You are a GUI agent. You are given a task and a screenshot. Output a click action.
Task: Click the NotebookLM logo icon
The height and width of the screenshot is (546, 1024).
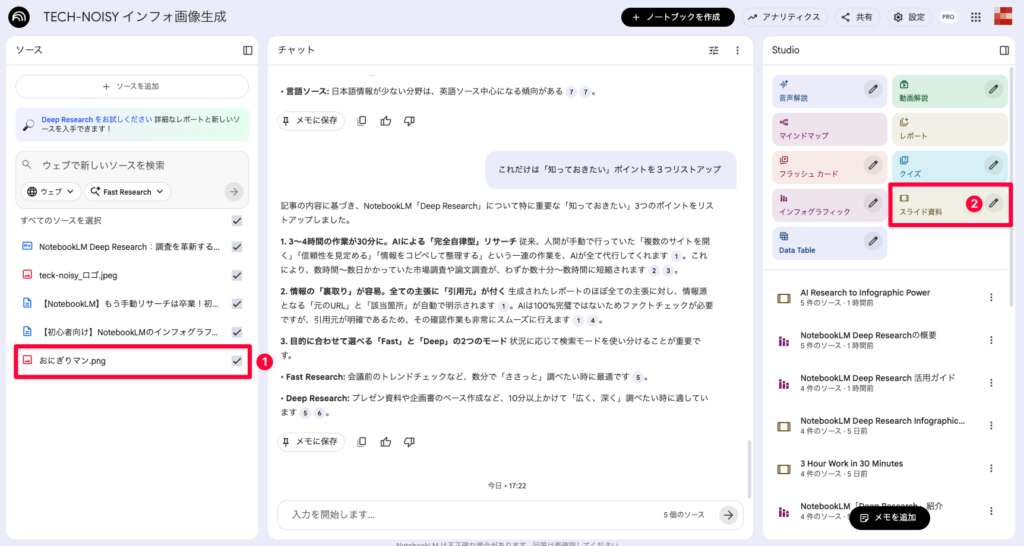19,17
